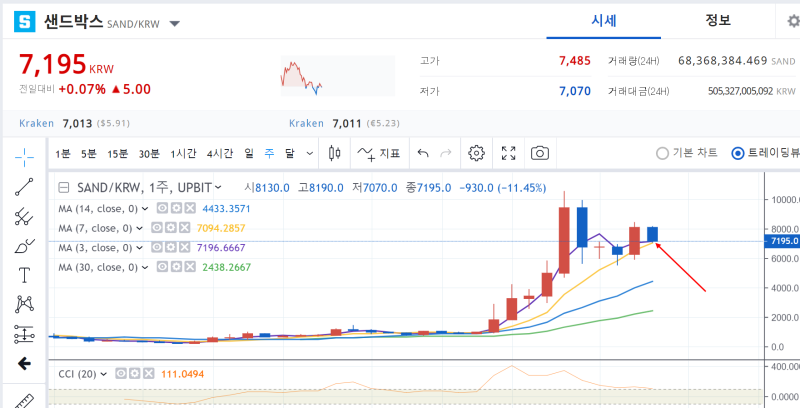Select 15분 timeframe

(x=117, y=154)
